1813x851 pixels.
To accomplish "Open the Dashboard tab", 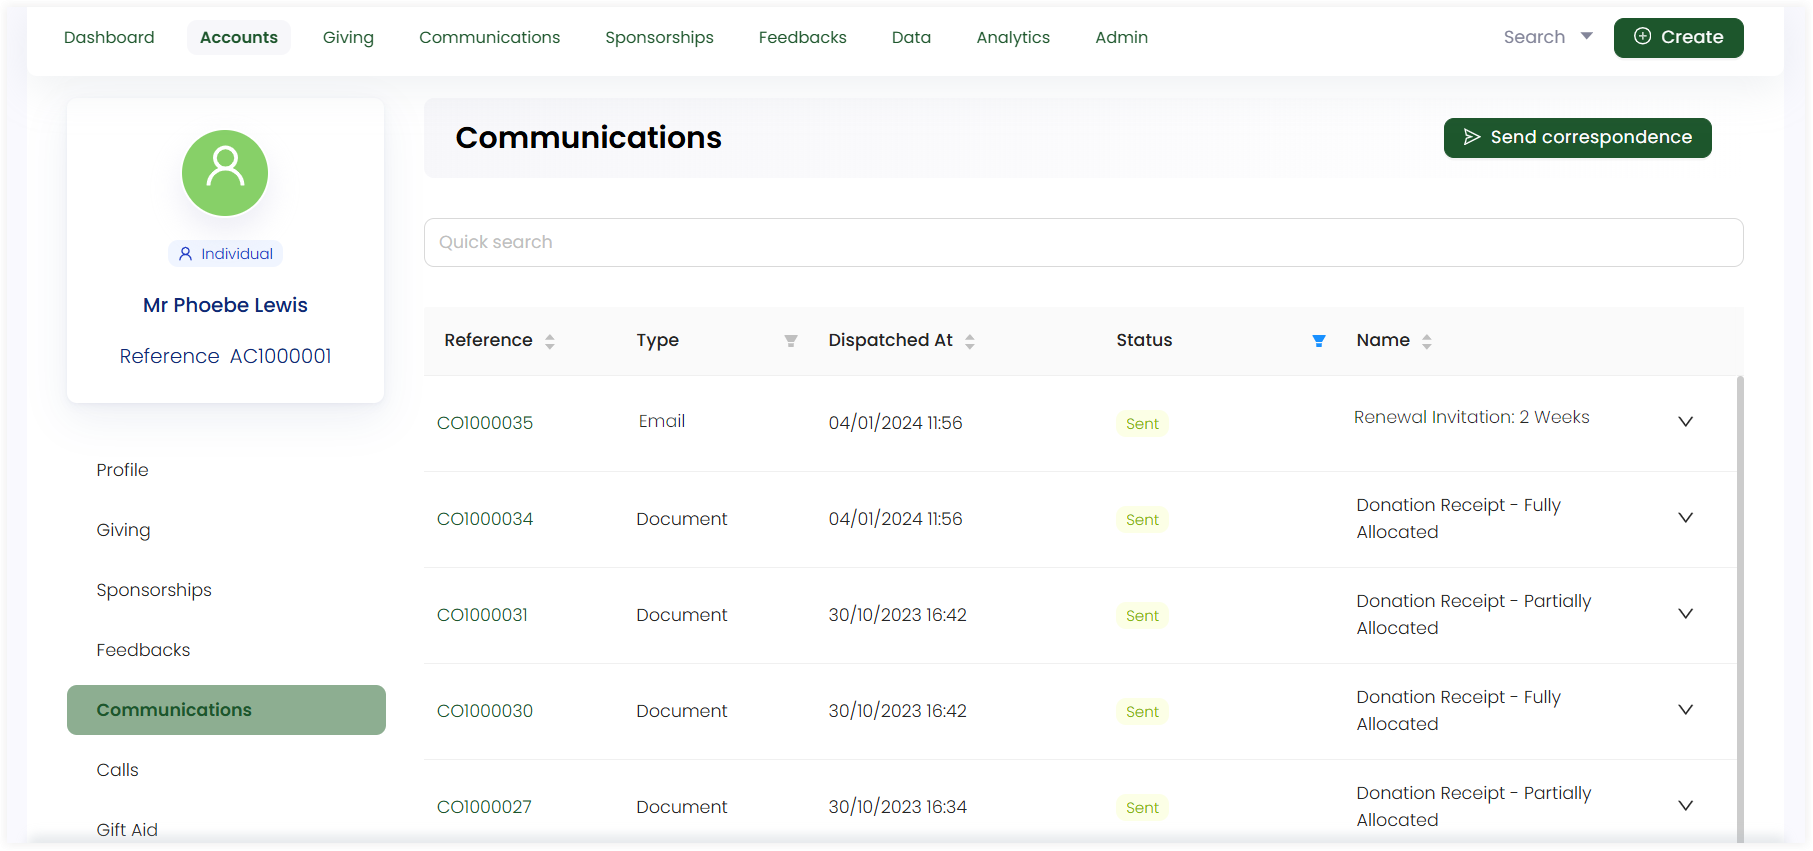I will tap(109, 37).
